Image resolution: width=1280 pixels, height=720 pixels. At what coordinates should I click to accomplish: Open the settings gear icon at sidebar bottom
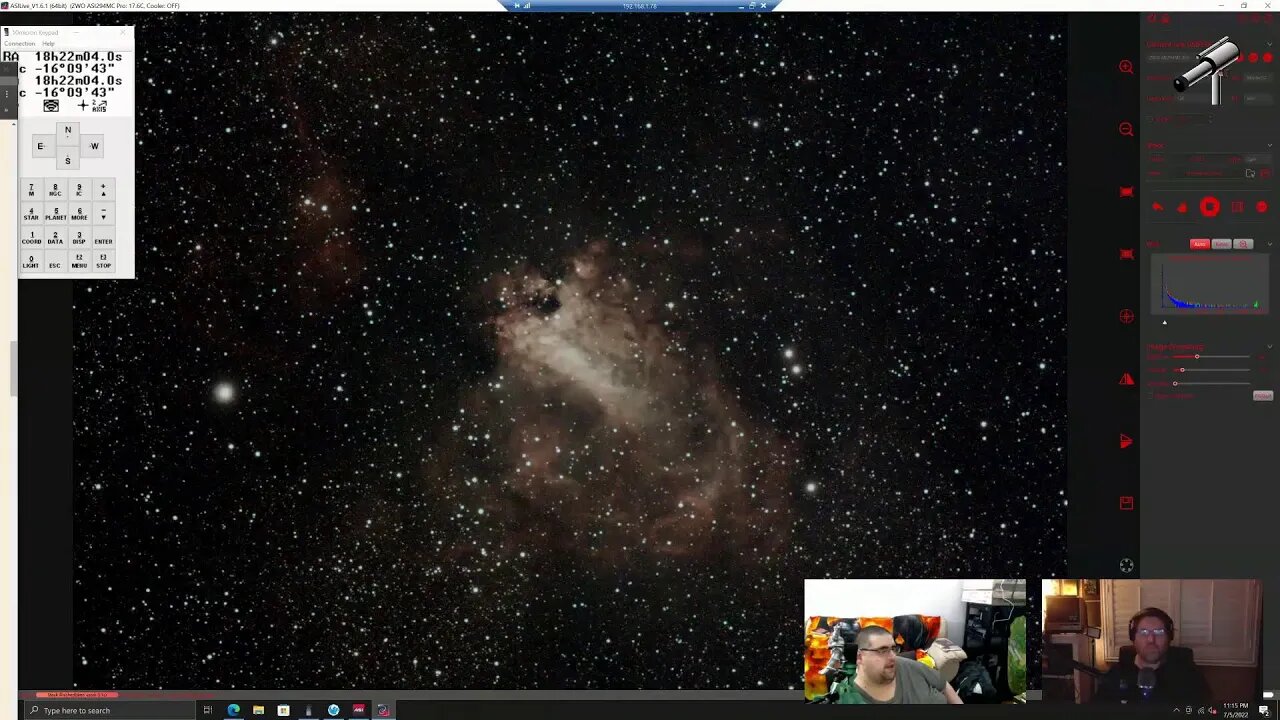1126,566
